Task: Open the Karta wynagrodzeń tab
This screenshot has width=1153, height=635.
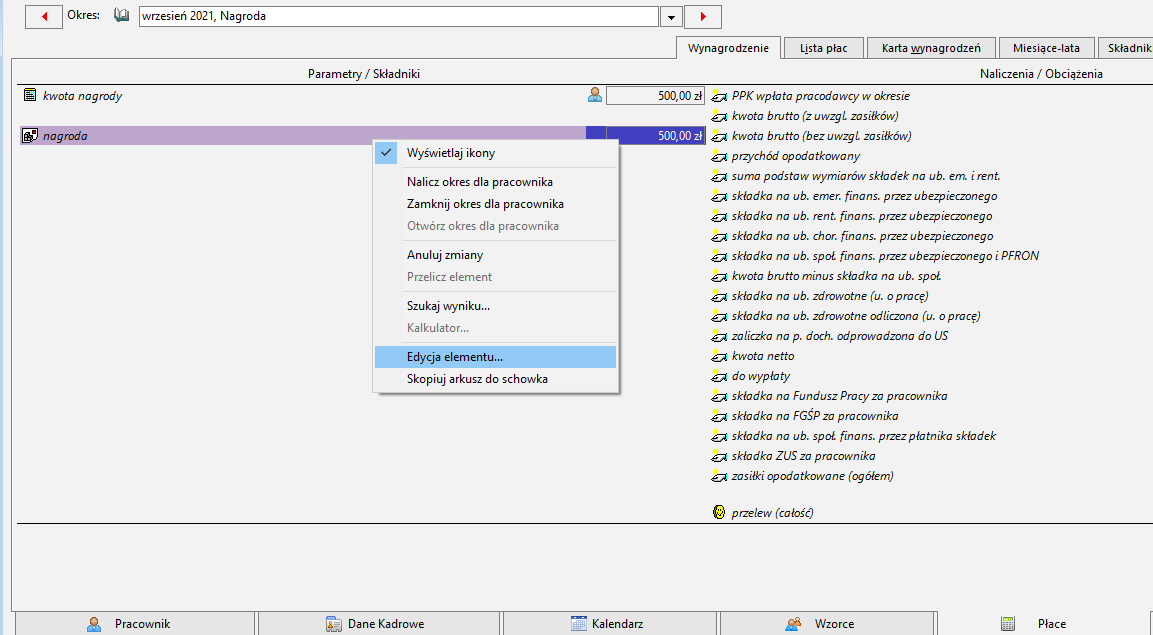Action: tap(931, 48)
